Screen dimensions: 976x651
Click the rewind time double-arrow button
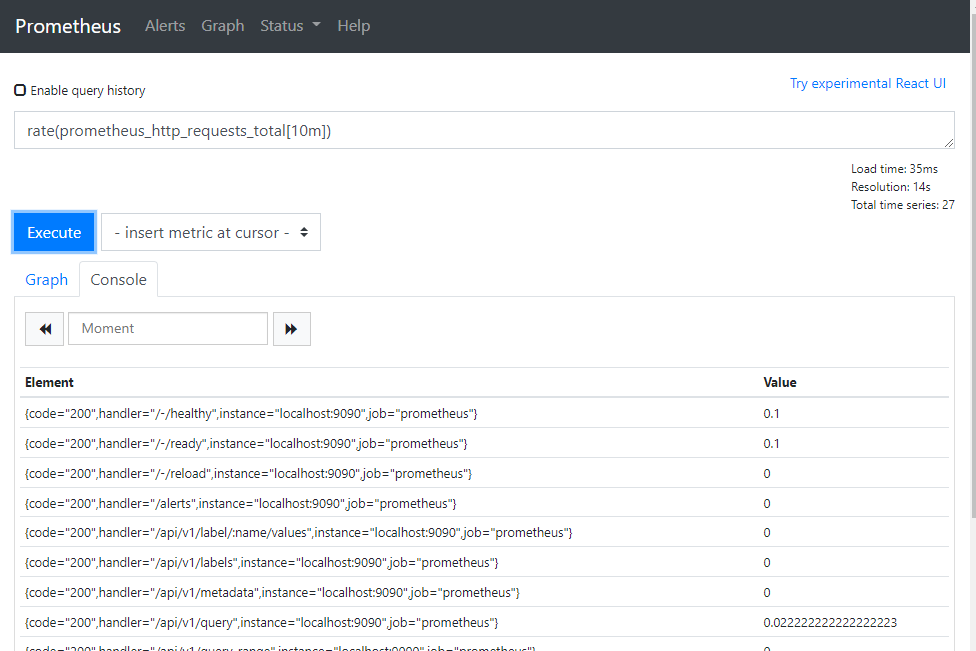click(43, 329)
